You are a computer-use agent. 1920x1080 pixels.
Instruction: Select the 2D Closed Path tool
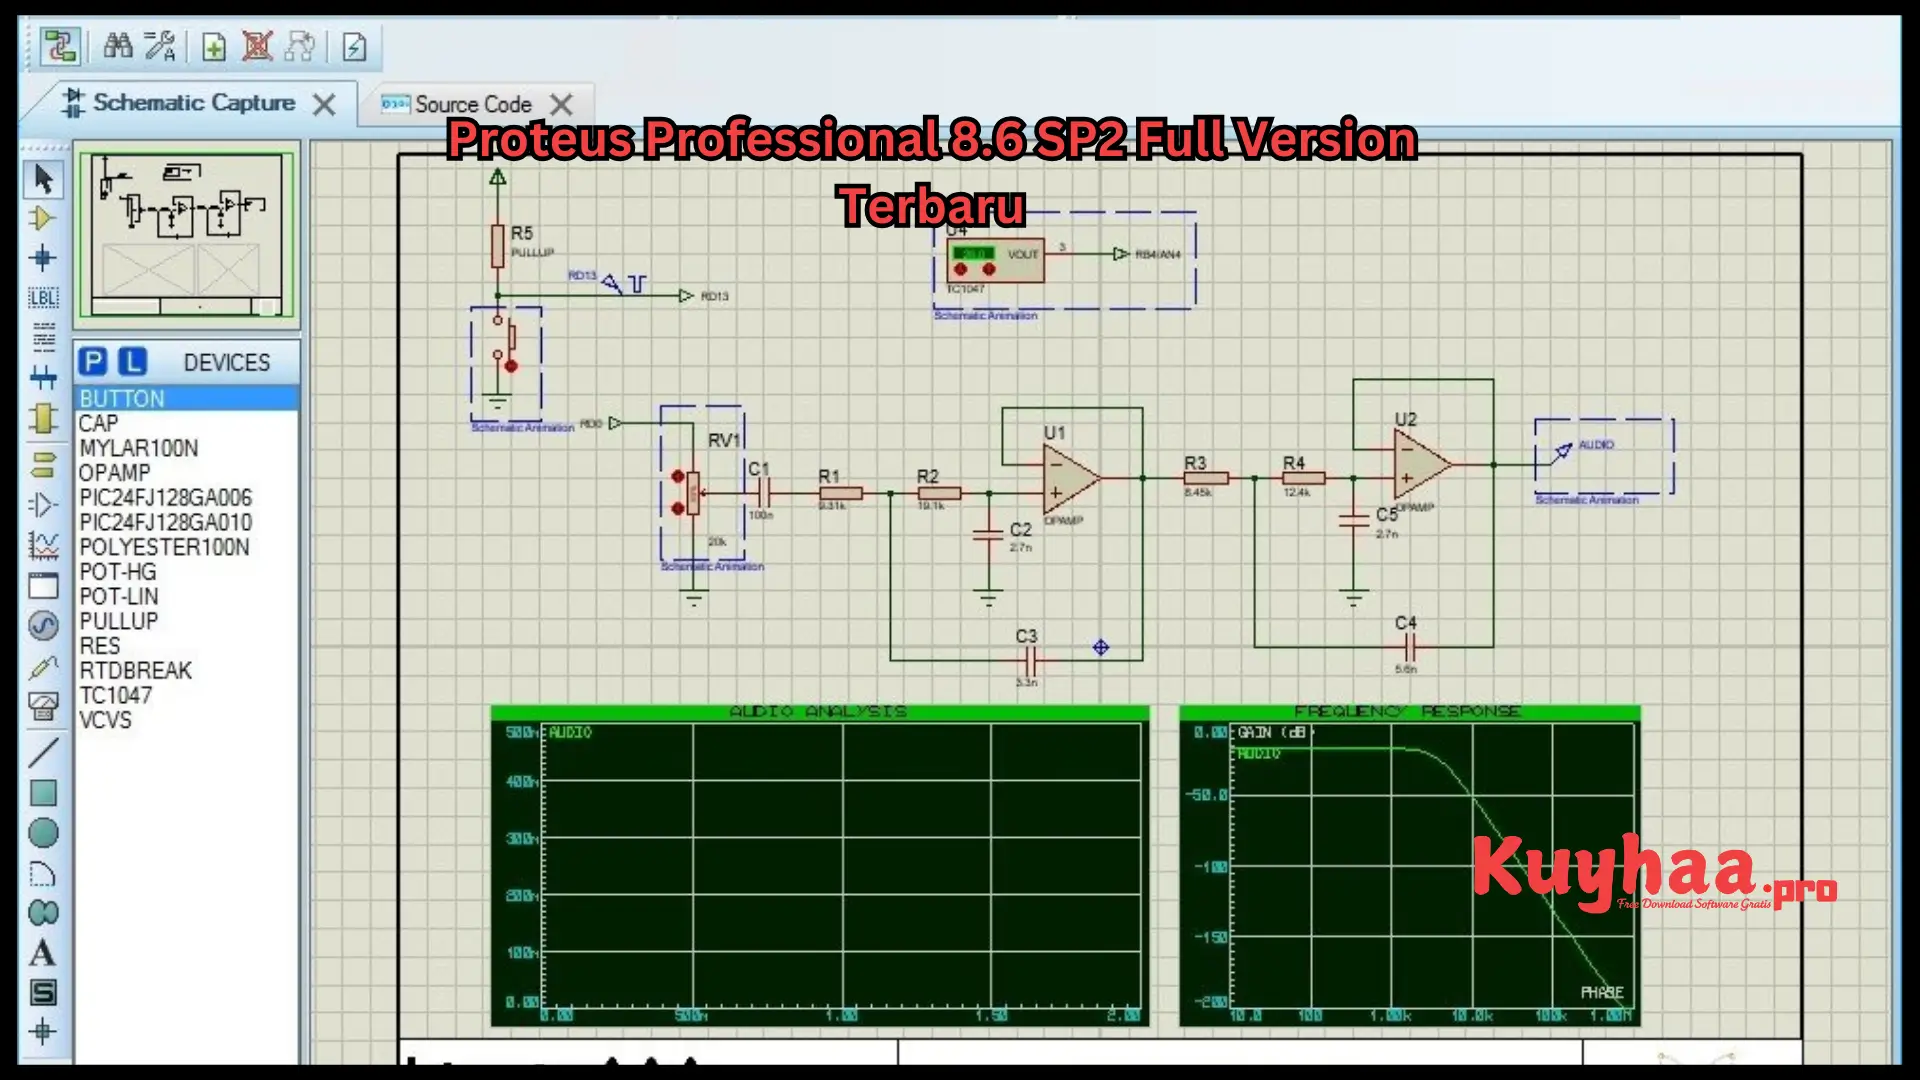coord(43,913)
